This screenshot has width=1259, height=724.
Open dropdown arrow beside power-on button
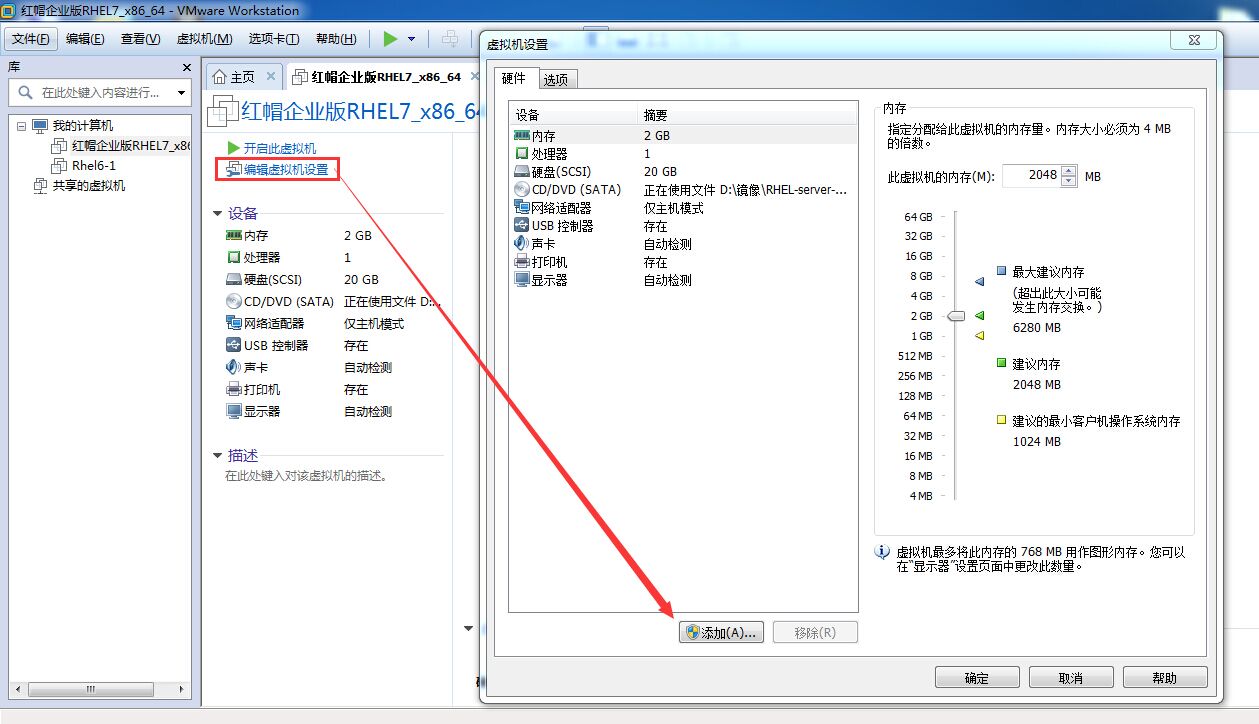411,39
